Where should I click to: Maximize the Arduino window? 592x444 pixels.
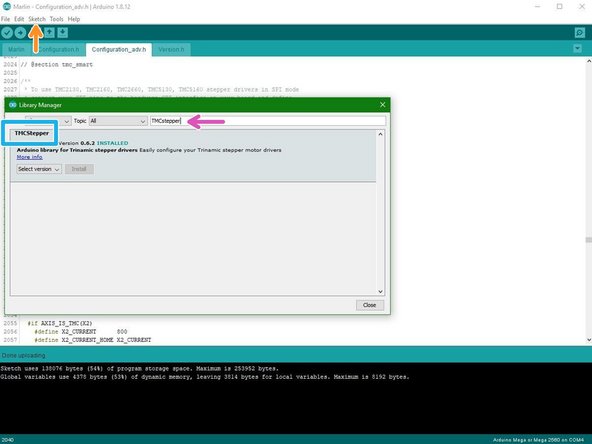click(560, 6)
